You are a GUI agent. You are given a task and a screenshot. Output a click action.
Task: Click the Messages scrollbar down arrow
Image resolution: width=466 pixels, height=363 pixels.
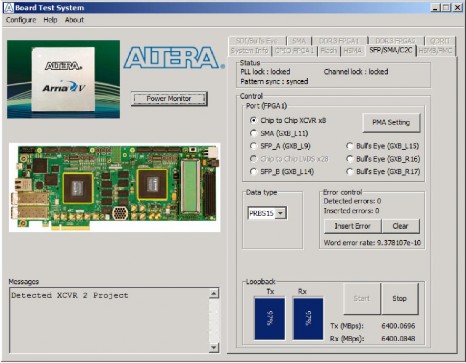[214, 348]
